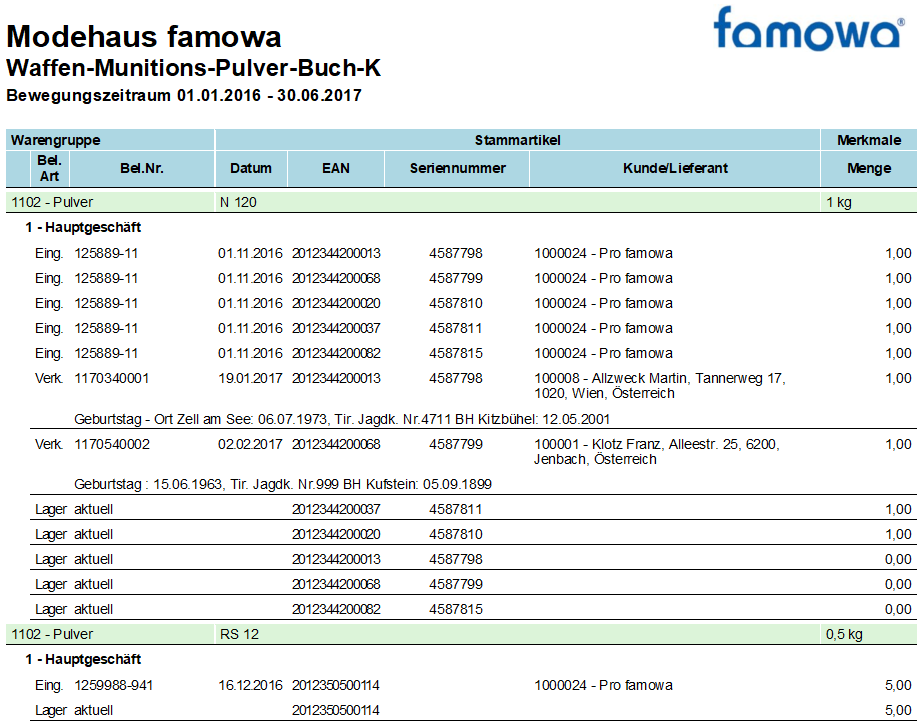Select the 1102 - Pulver group for RS 12
Viewport: 922px width, 725px height.
(52, 634)
